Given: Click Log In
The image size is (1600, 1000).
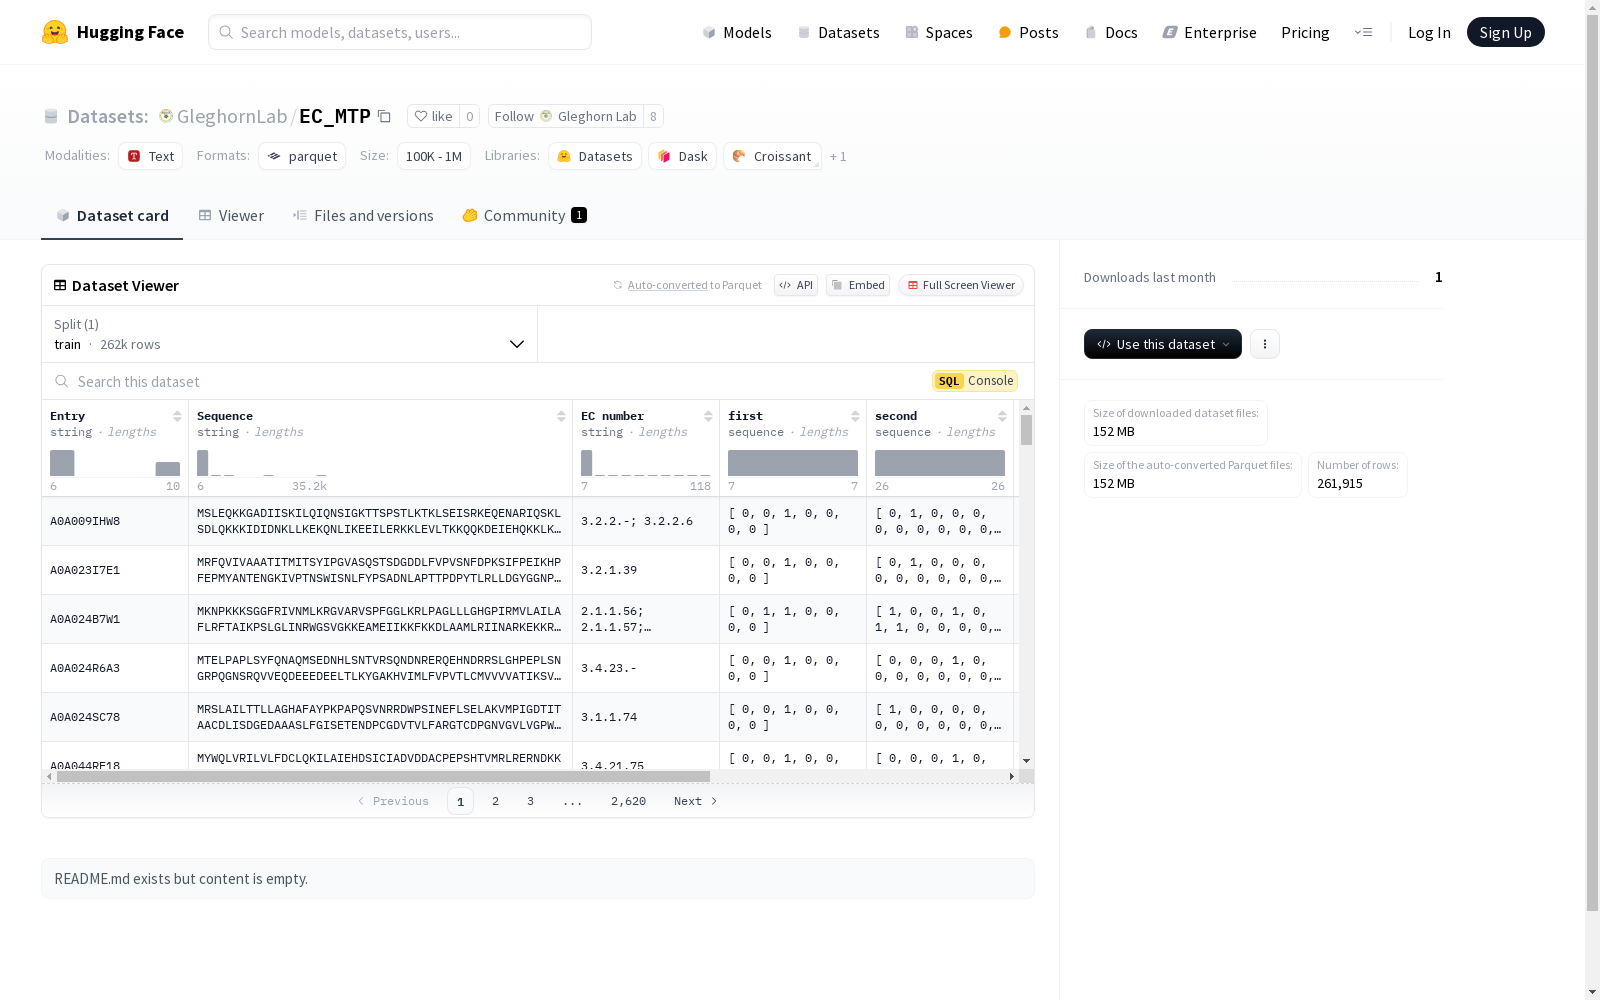Looking at the screenshot, I should pyautogui.click(x=1429, y=32).
